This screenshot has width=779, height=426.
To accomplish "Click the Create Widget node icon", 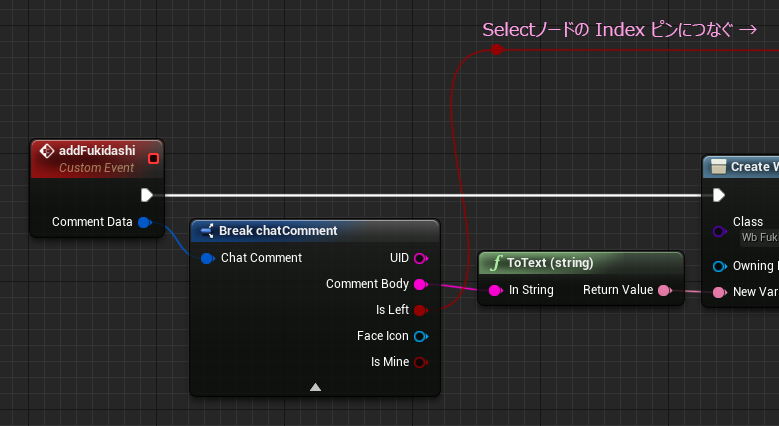I will (718, 167).
